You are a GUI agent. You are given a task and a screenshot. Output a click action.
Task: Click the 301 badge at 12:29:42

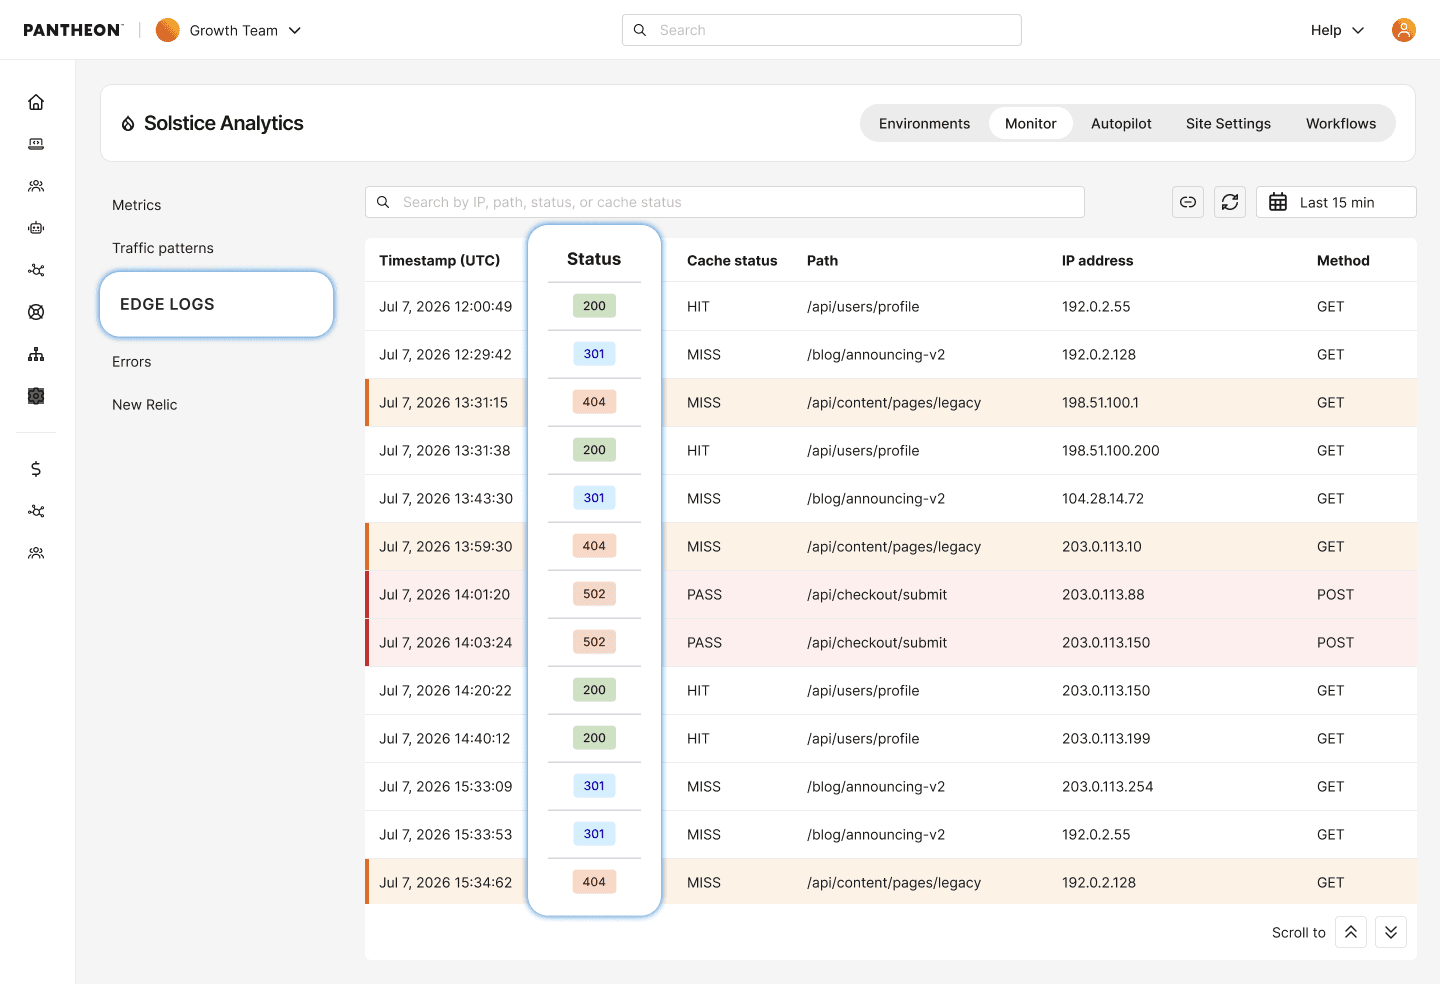[594, 354]
